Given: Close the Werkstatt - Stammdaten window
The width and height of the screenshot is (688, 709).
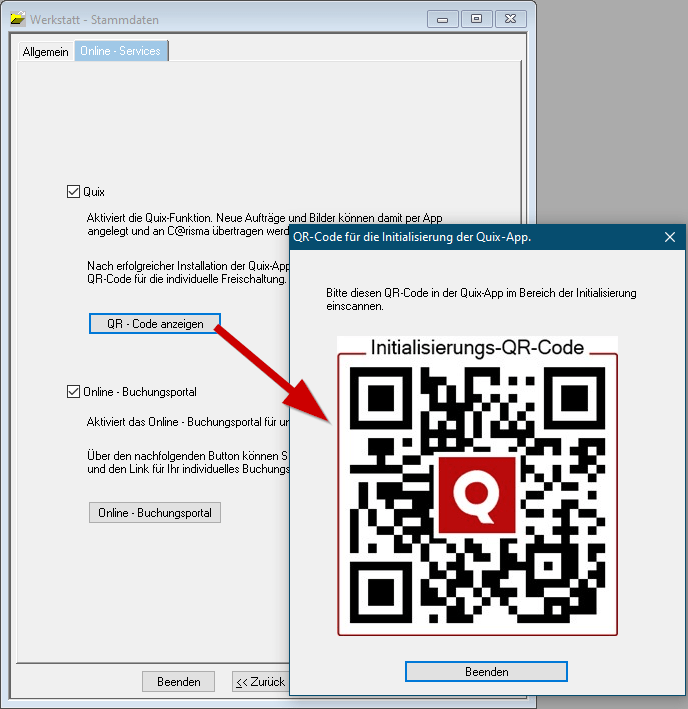Looking at the screenshot, I should tap(511, 19).
